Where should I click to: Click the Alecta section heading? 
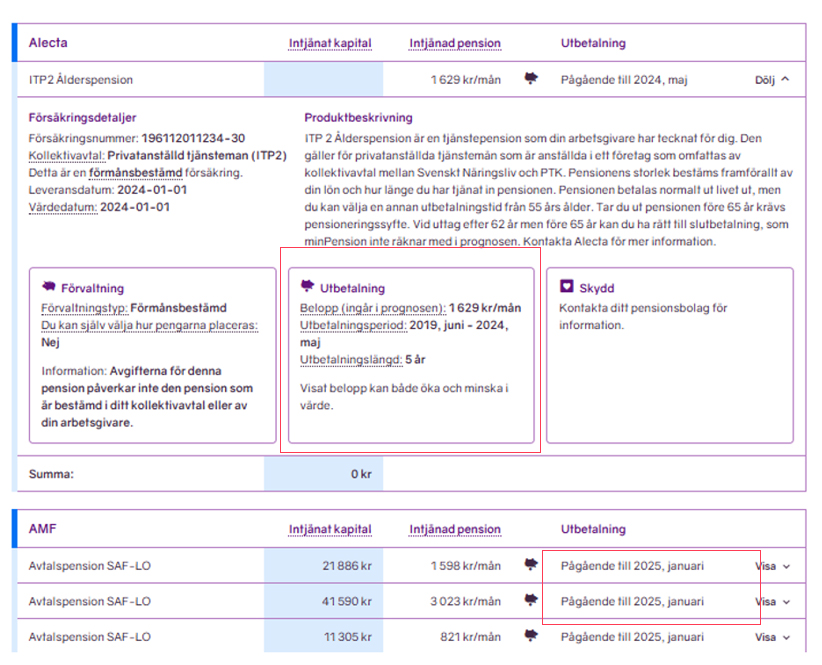(49, 43)
